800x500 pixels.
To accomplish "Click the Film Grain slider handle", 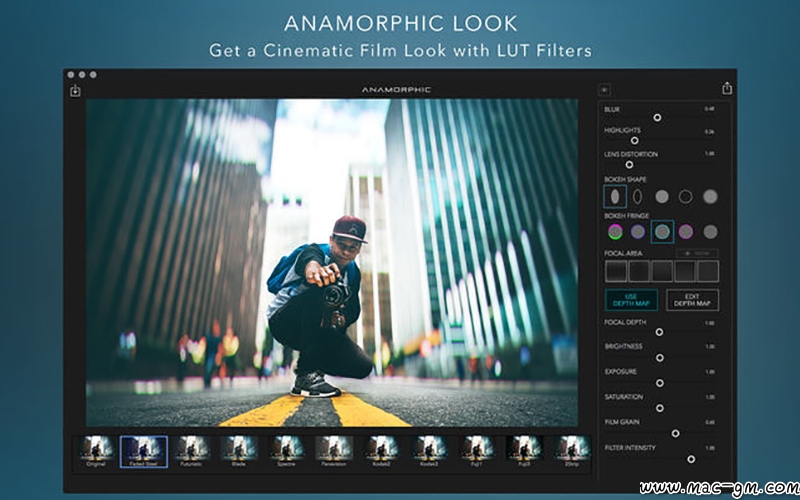I will (x=675, y=433).
